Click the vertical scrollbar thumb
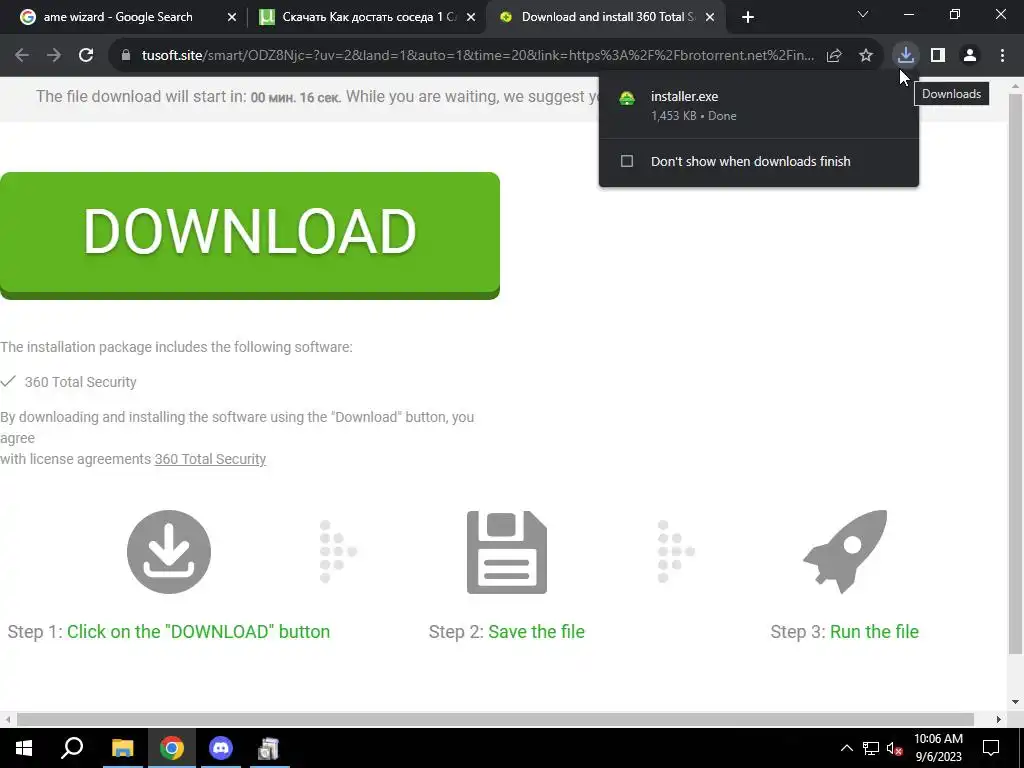This screenshot has height=768, width=1024. 1016,374
